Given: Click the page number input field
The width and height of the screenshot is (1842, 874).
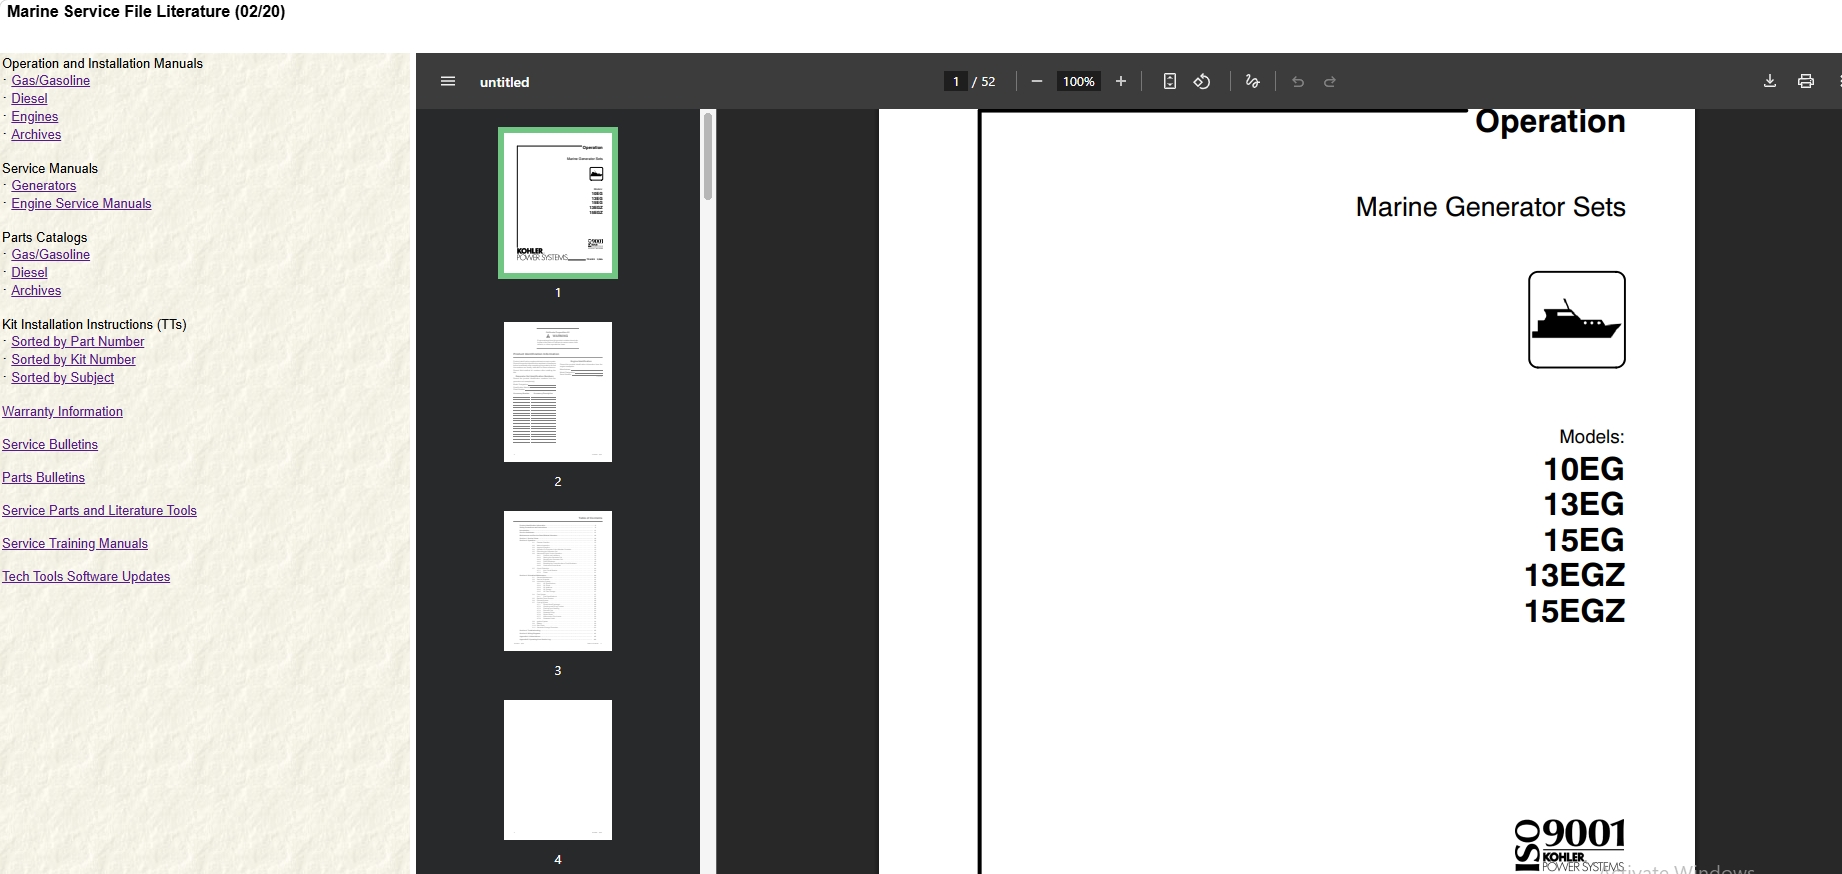Looking at the screenshot, I should 956,82.
